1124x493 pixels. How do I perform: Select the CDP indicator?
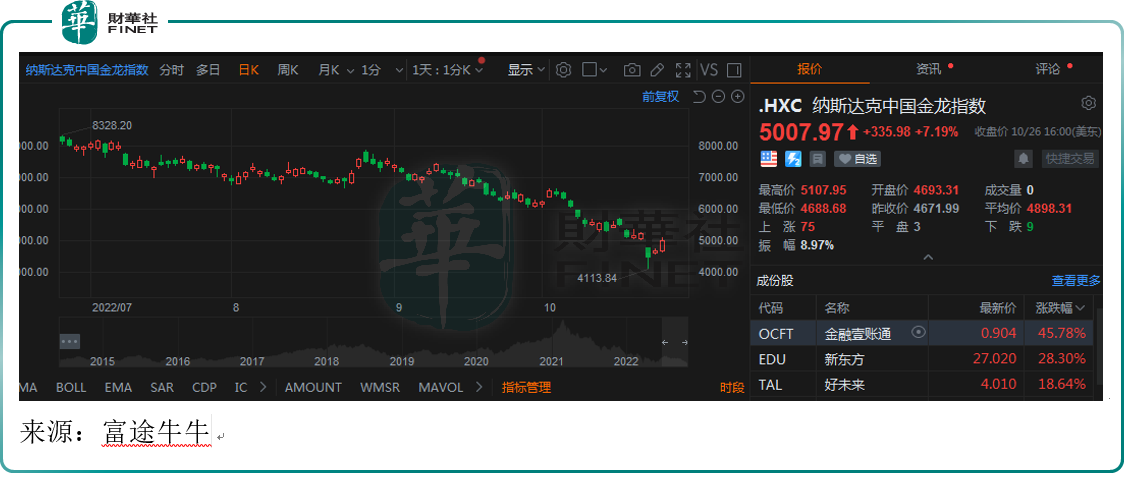(204, 387)
